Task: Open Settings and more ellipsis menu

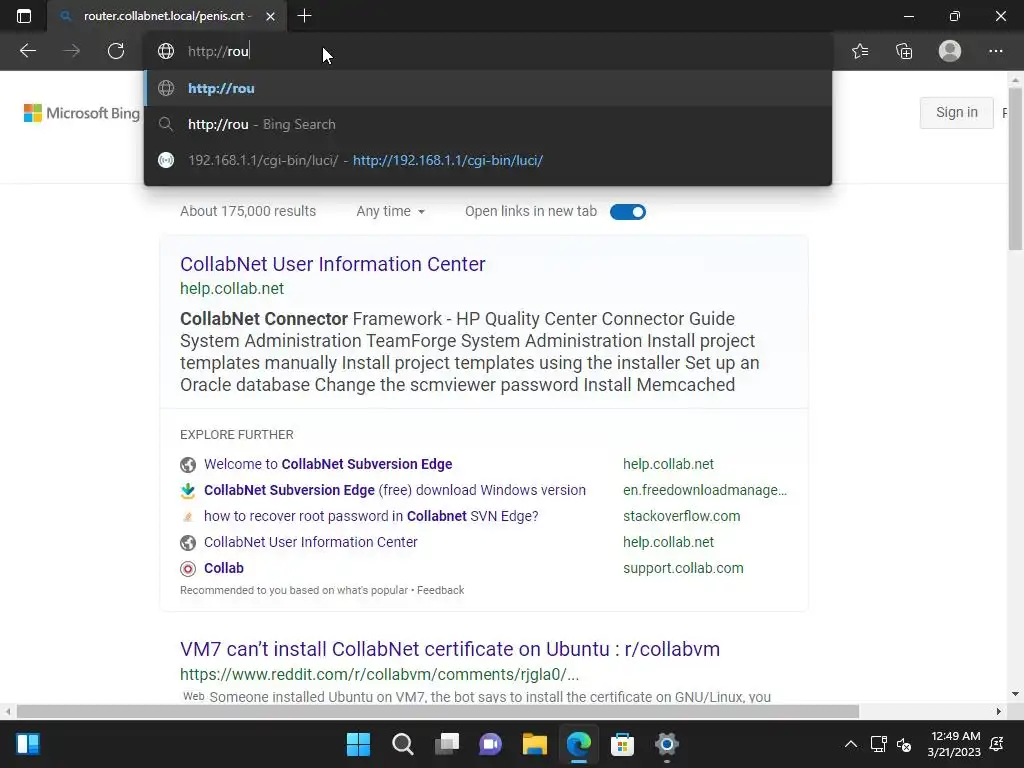Action: pos(995,51)
